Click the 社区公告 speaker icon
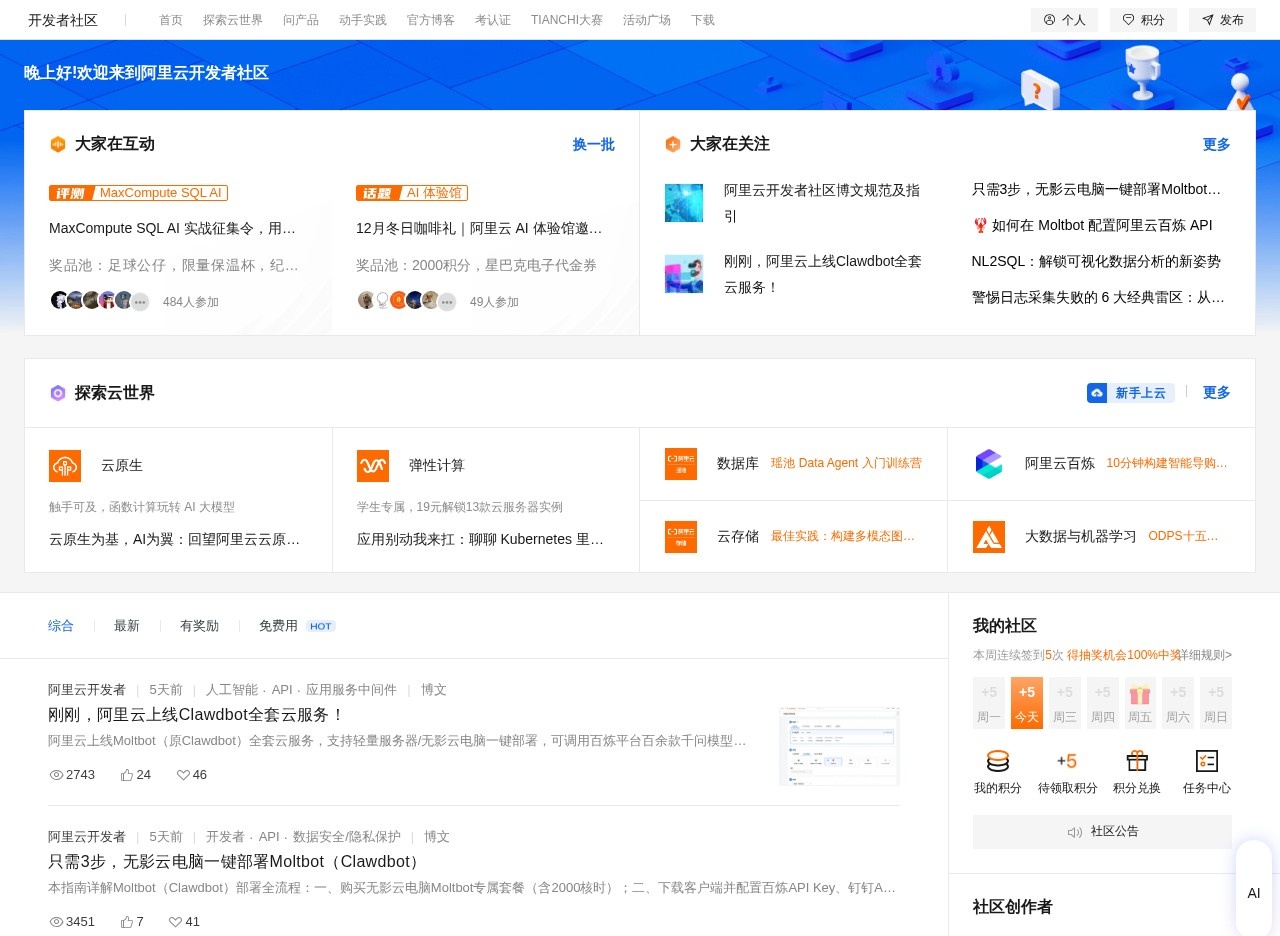 (x=1075, y=831)
